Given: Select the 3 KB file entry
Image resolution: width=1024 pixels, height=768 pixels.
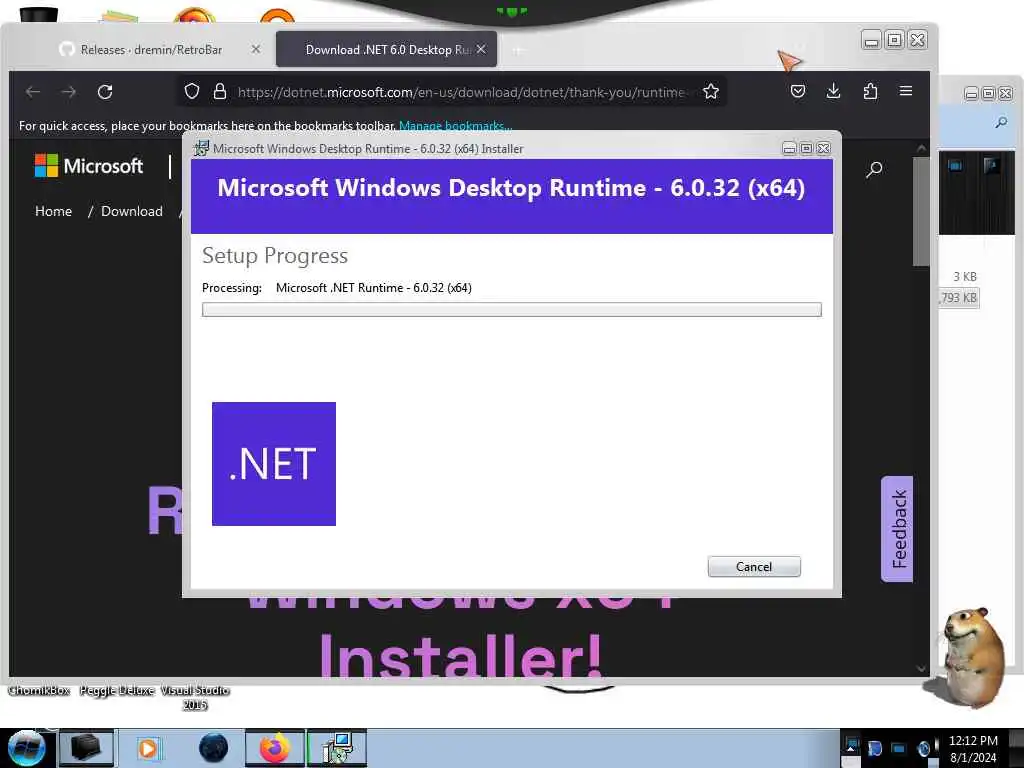Looking at the screenshot, I should click(x=965, y=276).
